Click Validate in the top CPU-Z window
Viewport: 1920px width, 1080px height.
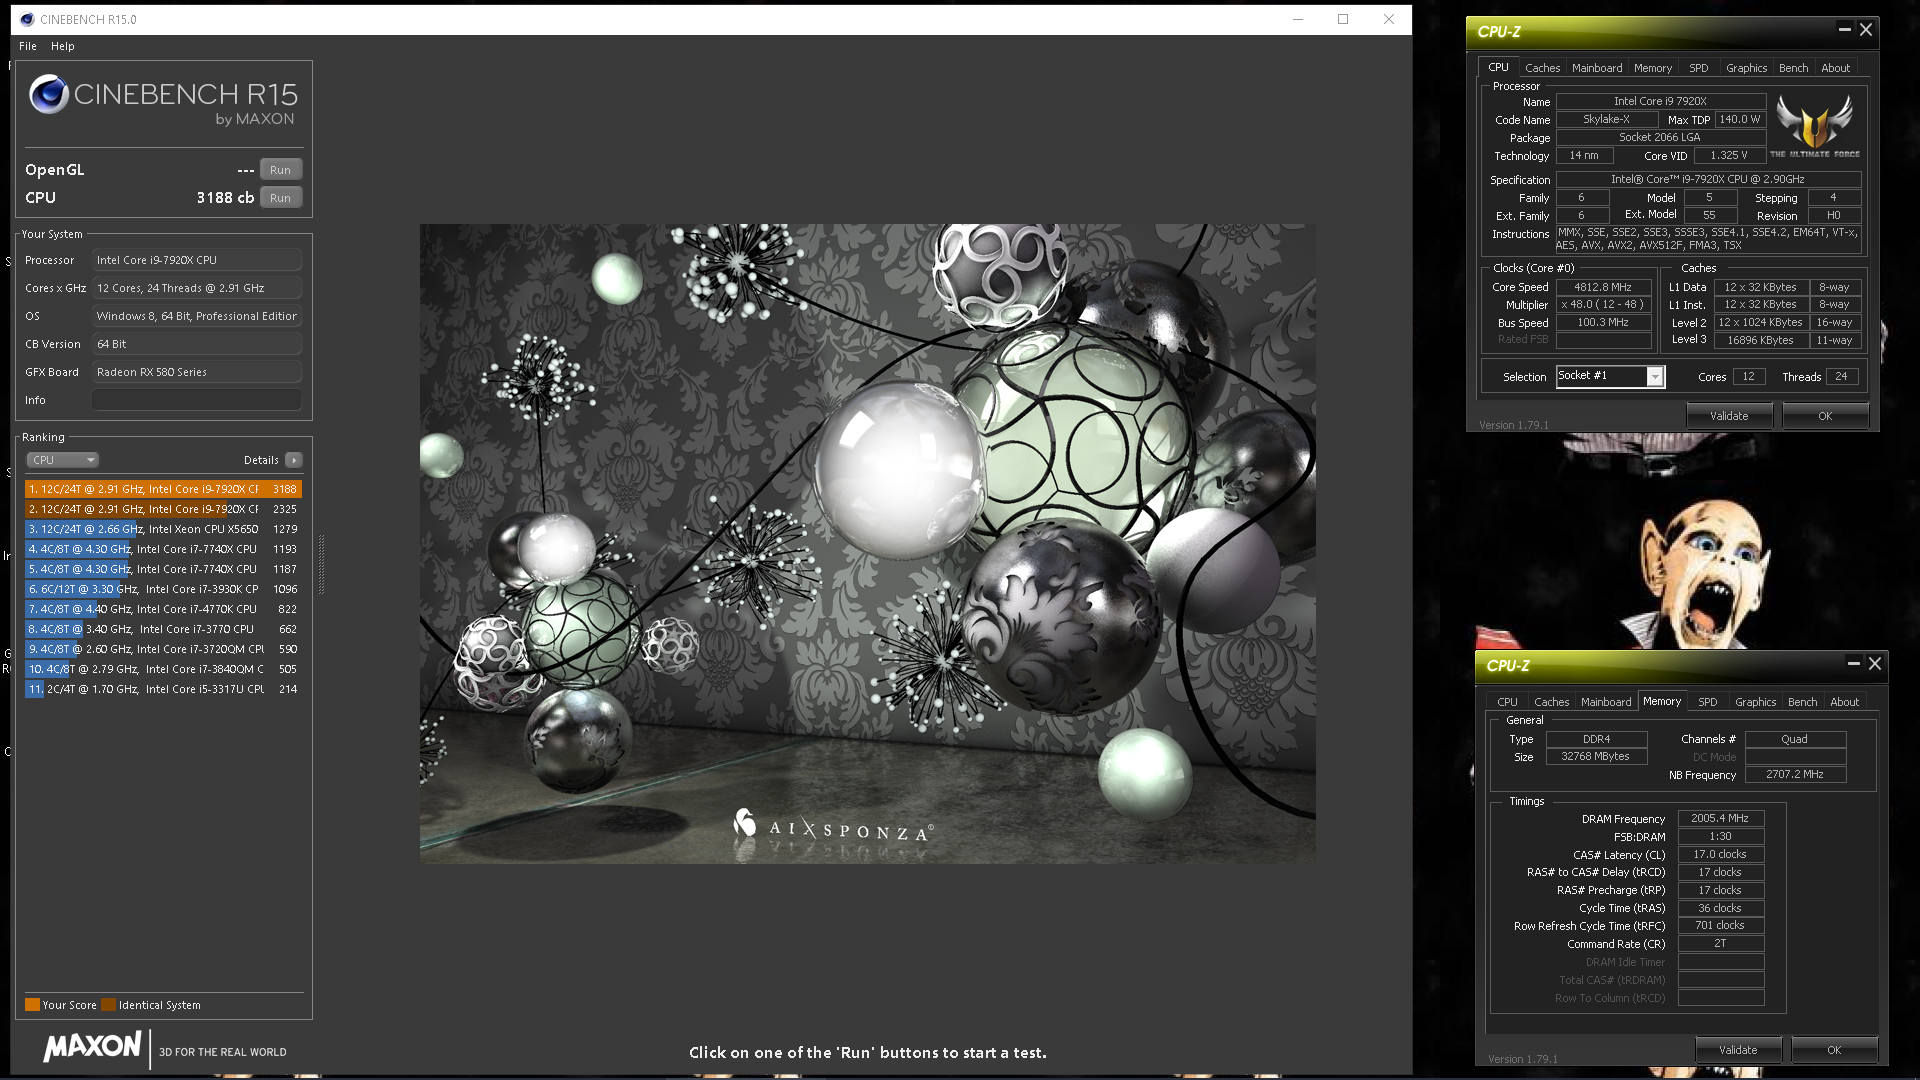pyautogui.click(x=1729, y=416)
